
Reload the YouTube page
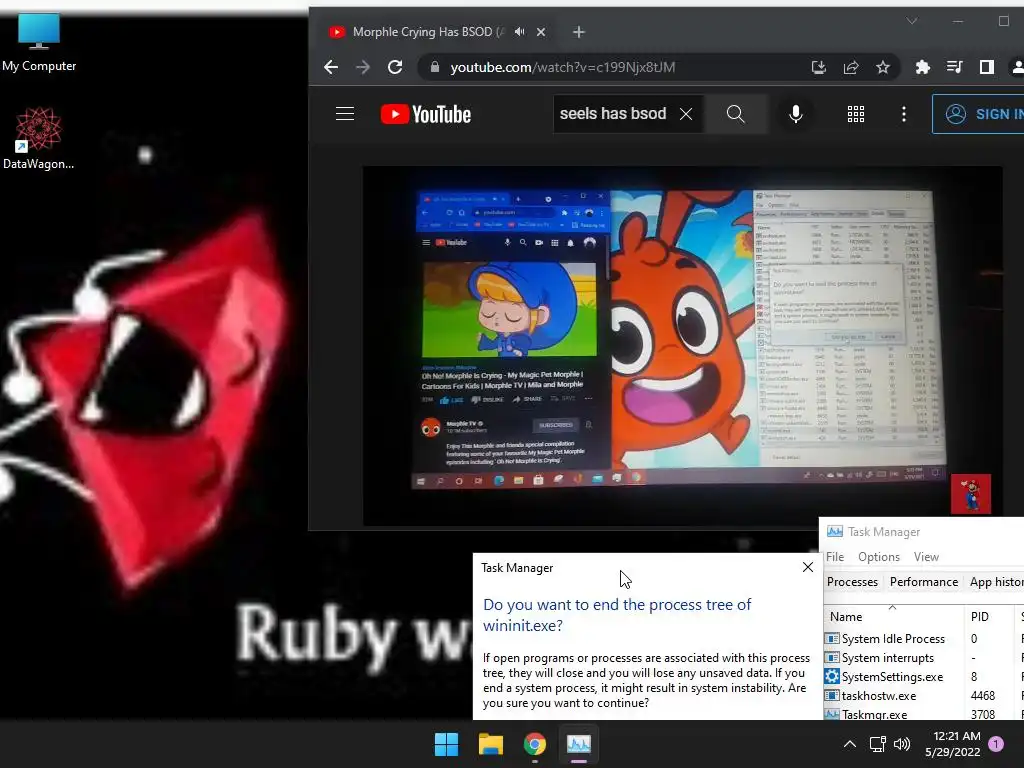pos(395,67)
